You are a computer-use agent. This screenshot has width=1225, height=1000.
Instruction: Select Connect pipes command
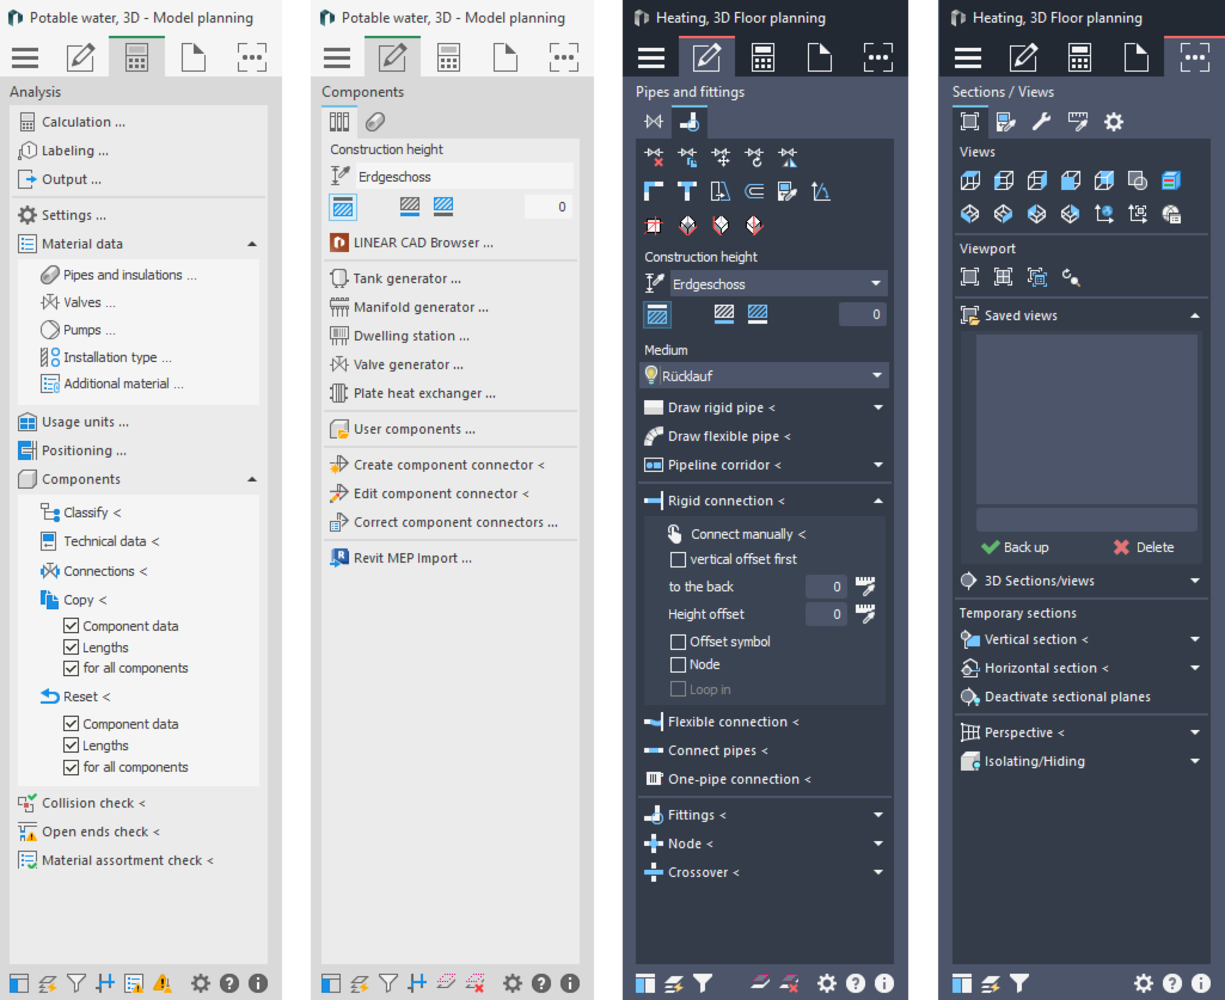pos(706,751)
